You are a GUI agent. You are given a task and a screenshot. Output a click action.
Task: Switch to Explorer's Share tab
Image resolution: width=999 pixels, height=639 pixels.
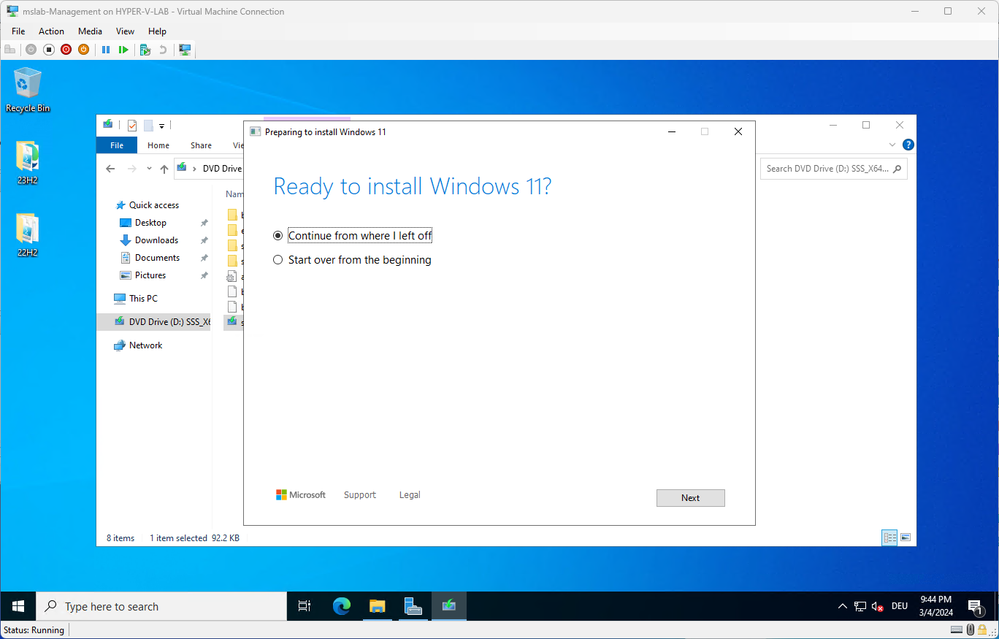click(x=201, y=145)
